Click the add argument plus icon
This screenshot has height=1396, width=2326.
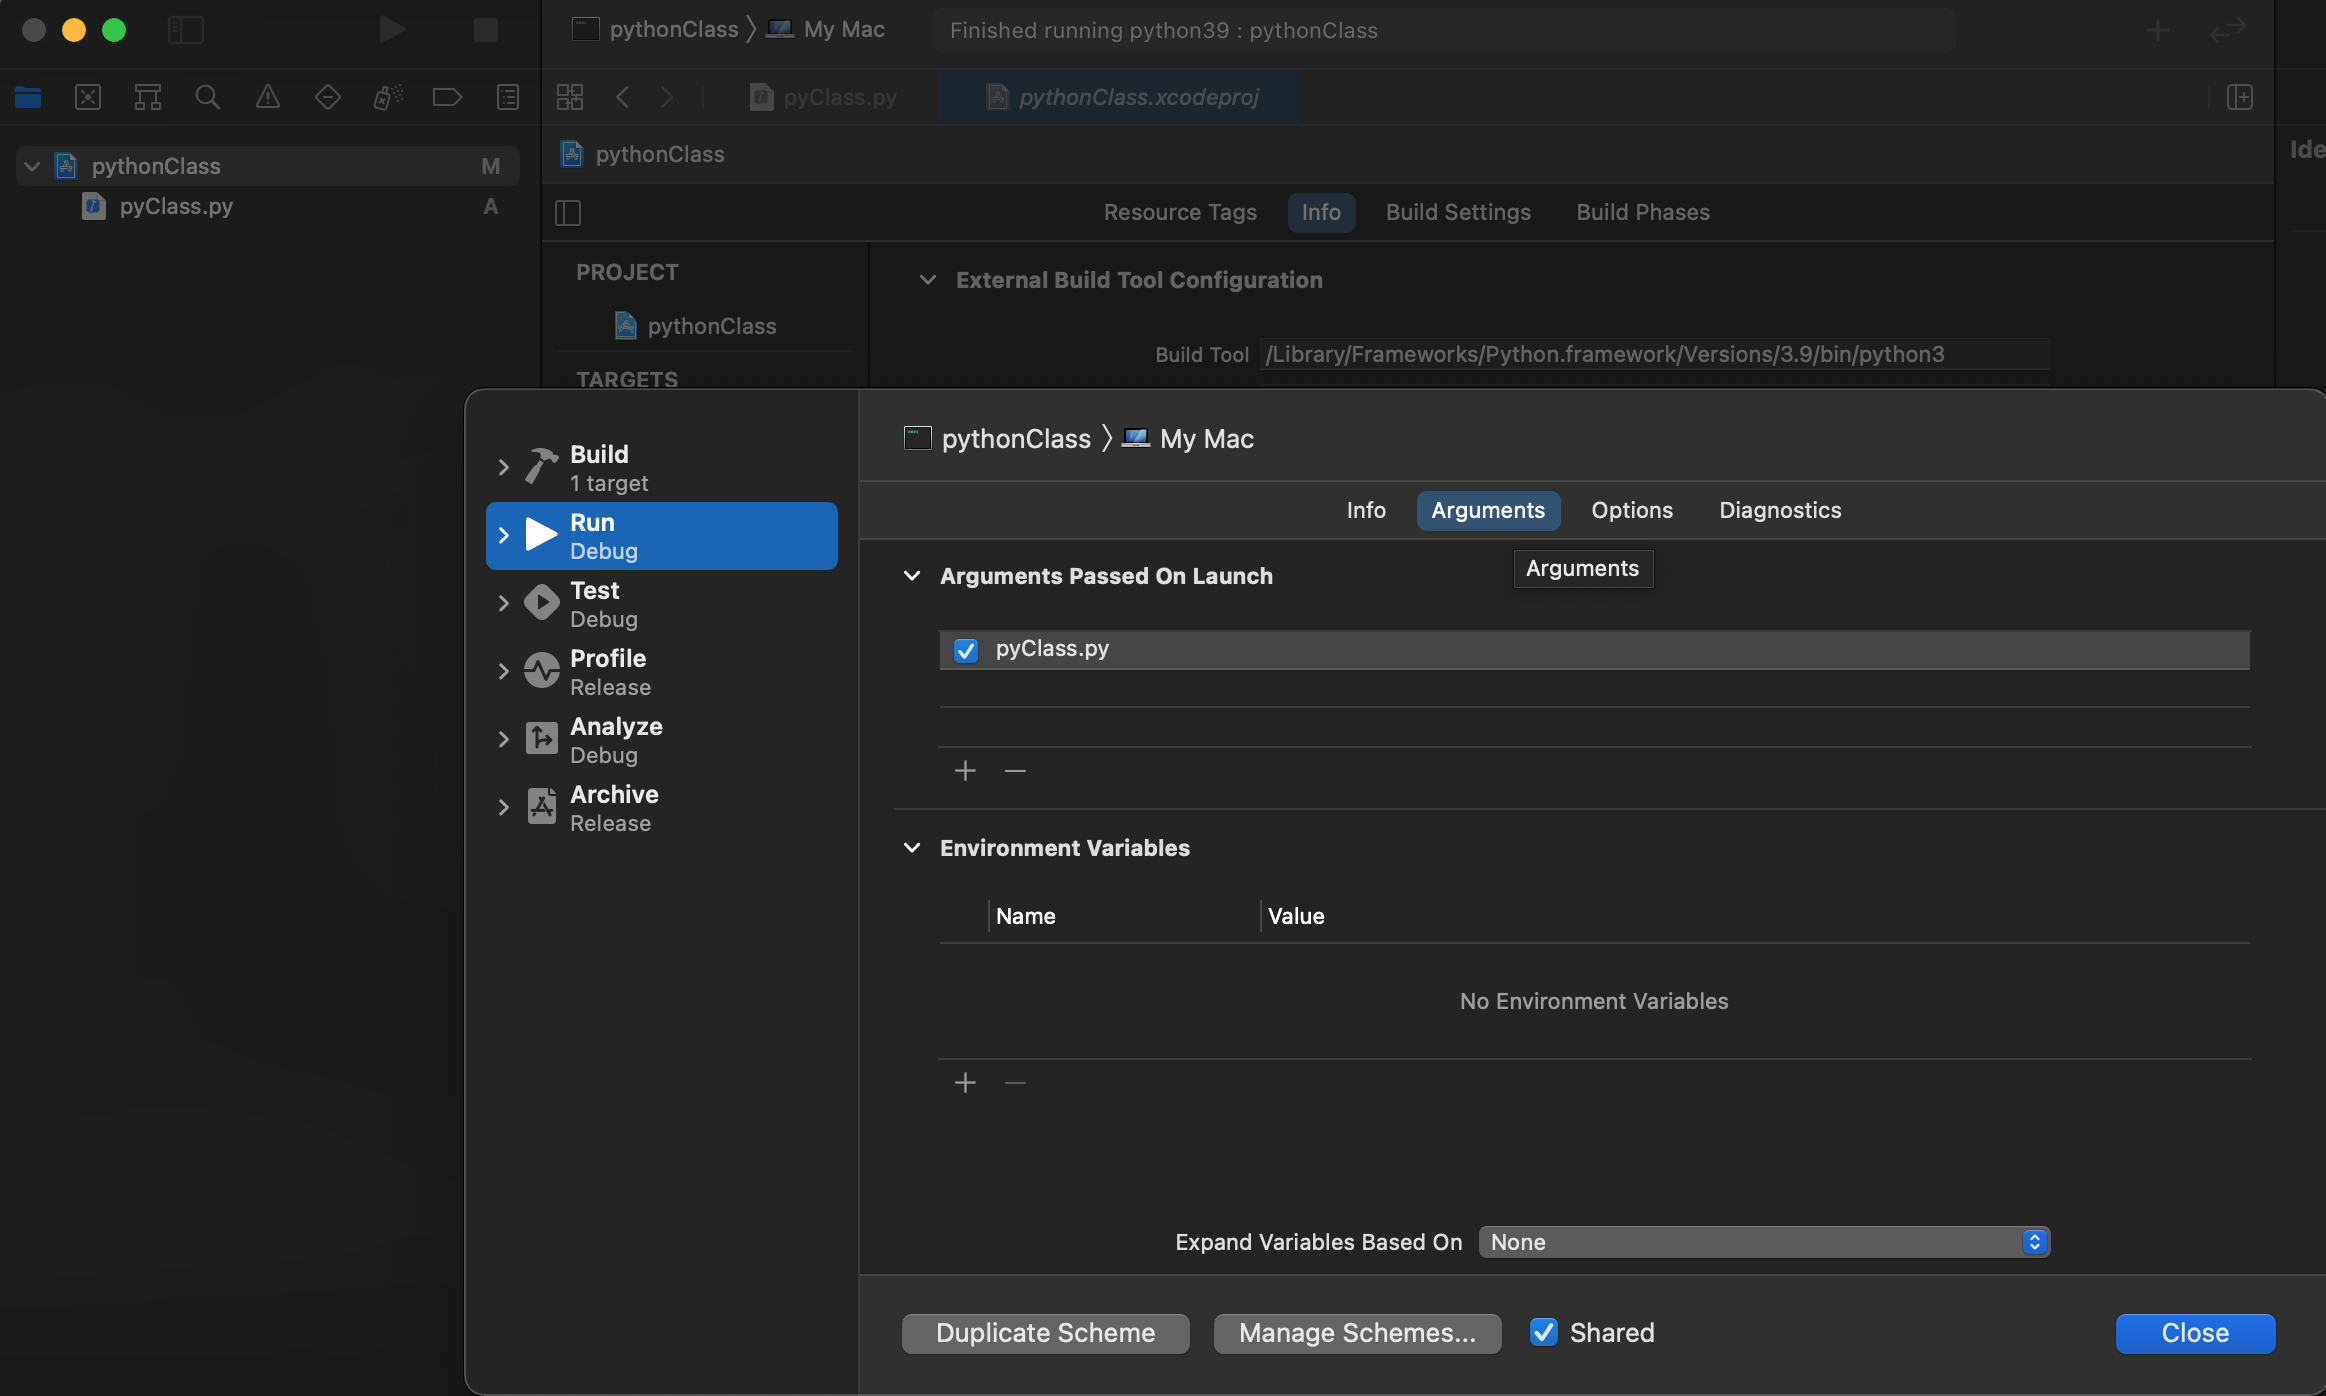pos(965,770)
